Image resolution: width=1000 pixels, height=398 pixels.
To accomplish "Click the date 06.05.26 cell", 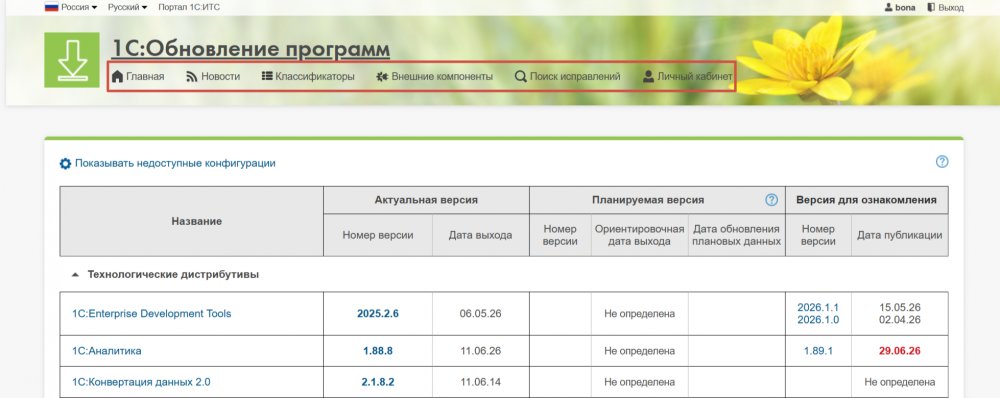I will [x=480, y=314].
